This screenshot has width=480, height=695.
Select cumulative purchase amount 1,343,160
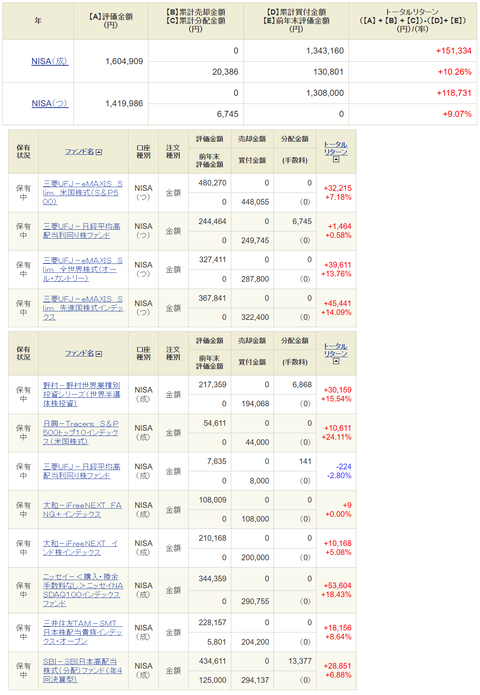(x=325, y=51)
